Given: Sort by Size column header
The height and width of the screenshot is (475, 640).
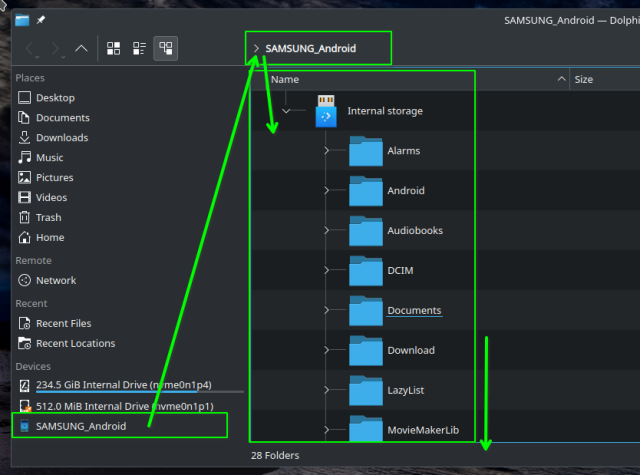Looking at the screenshot, I should (x=584, y=80).
